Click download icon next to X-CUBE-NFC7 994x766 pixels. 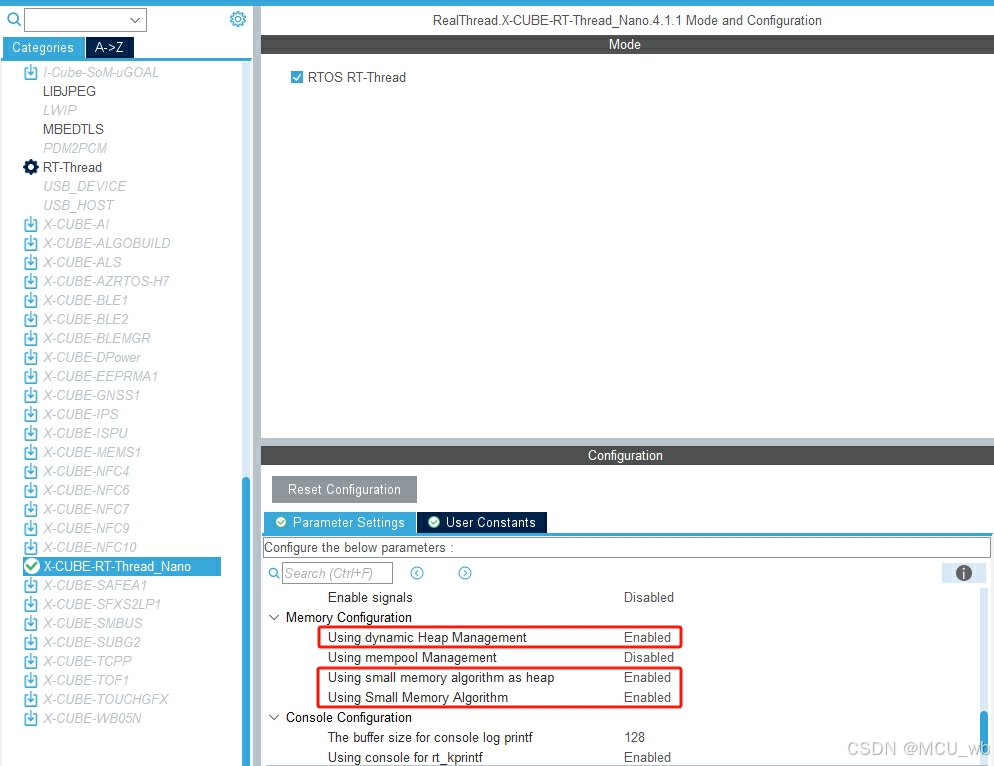30,510
